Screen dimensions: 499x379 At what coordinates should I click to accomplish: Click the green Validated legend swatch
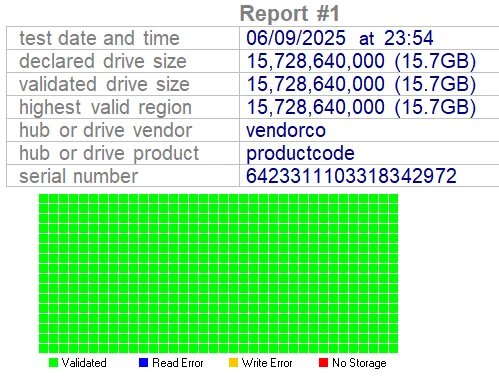(x=53, y=363)
